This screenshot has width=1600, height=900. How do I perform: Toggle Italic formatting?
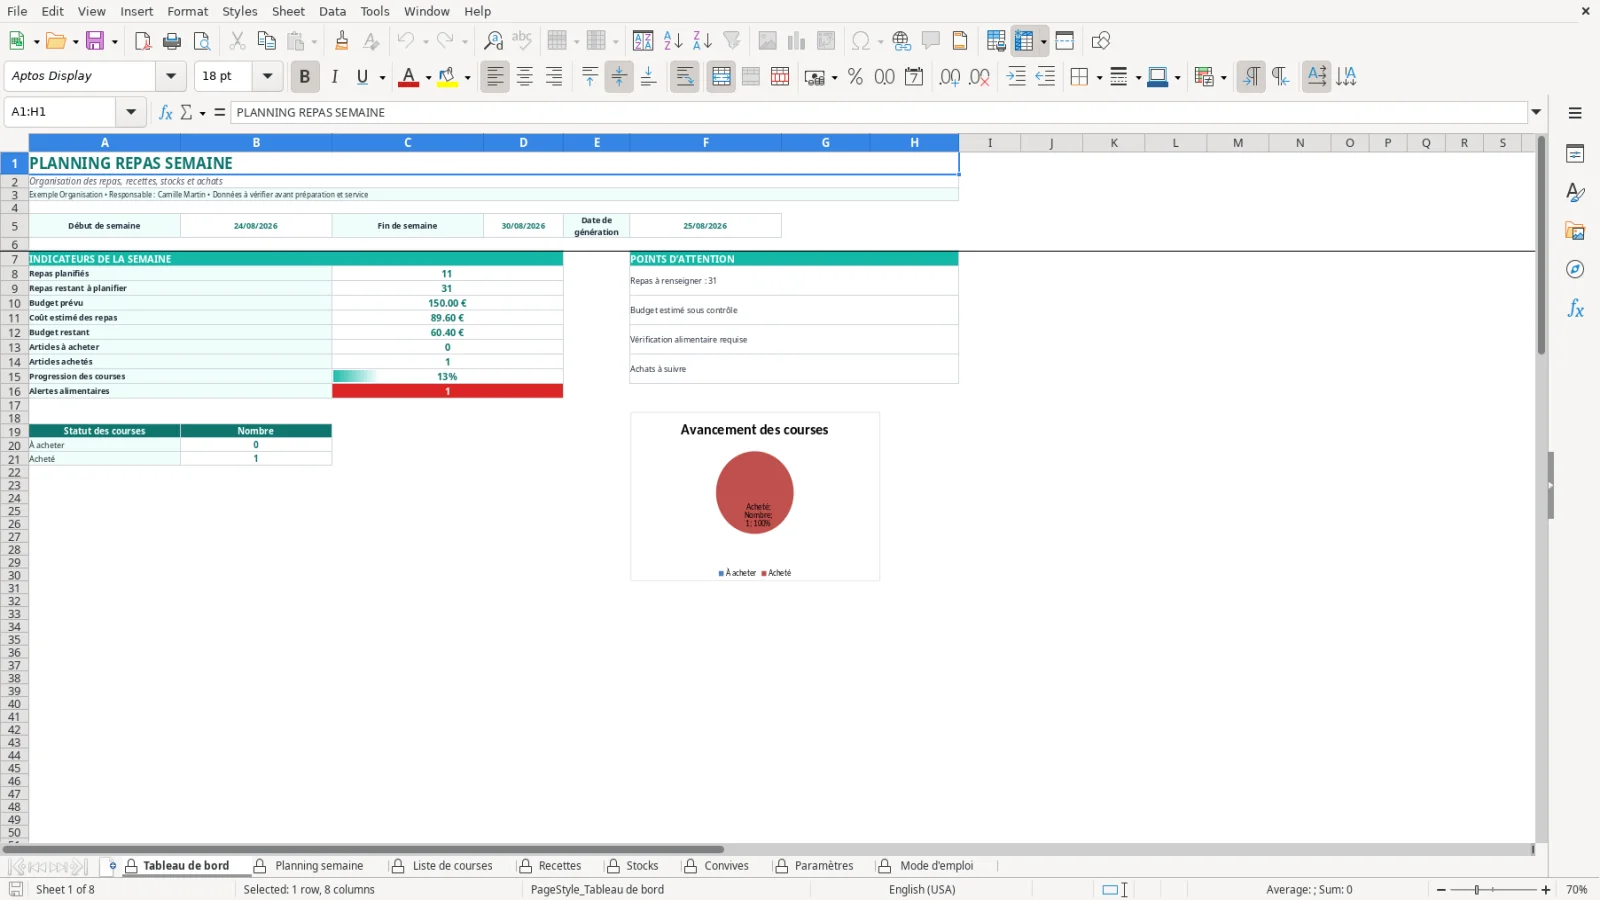[334, 77]
